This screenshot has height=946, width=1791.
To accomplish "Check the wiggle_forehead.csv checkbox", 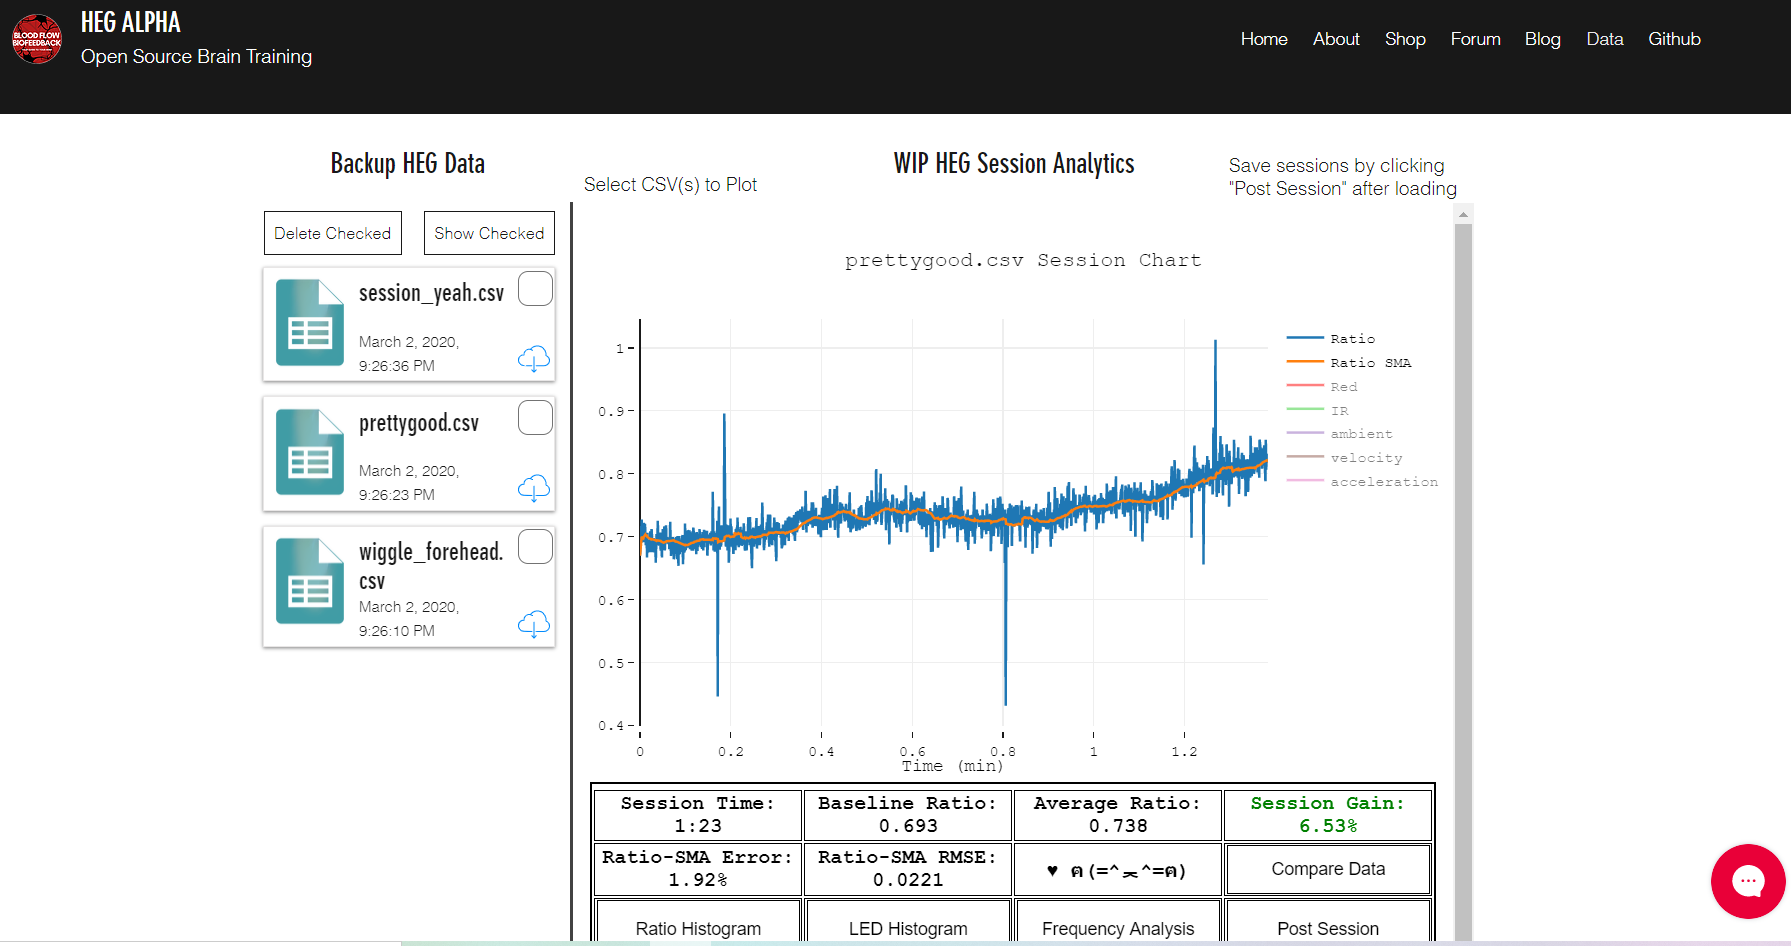I will (535, 547).
